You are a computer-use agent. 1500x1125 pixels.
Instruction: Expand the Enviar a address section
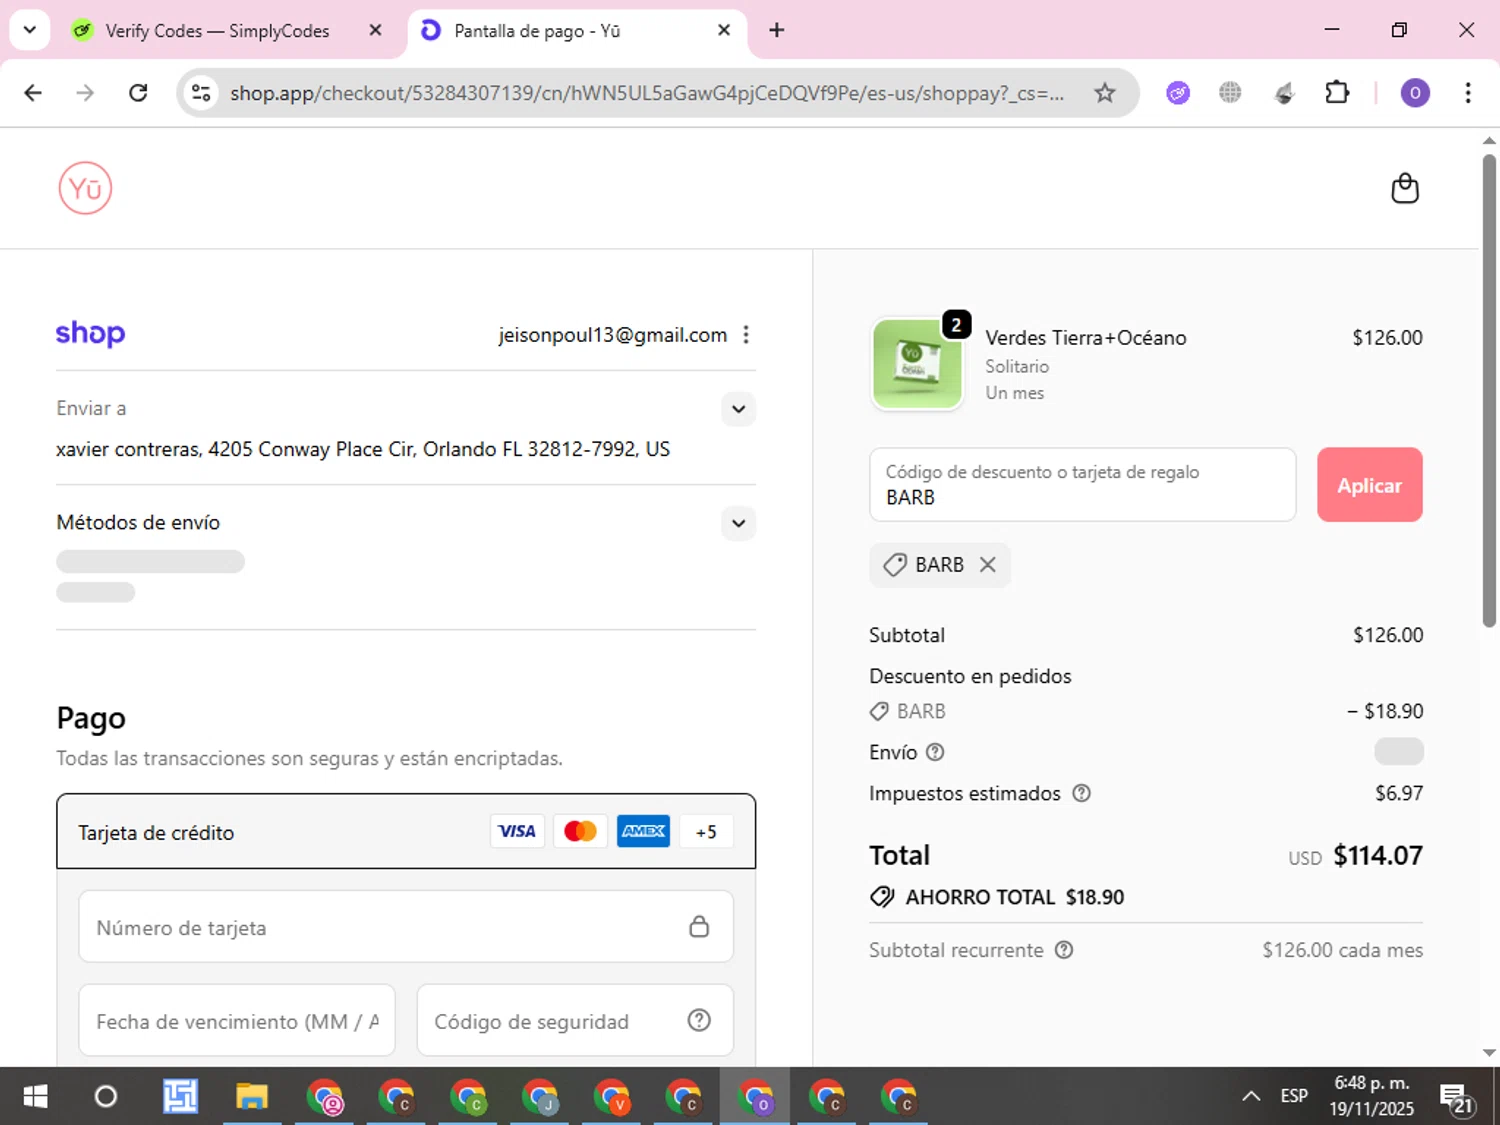click(x=738, y=409)
